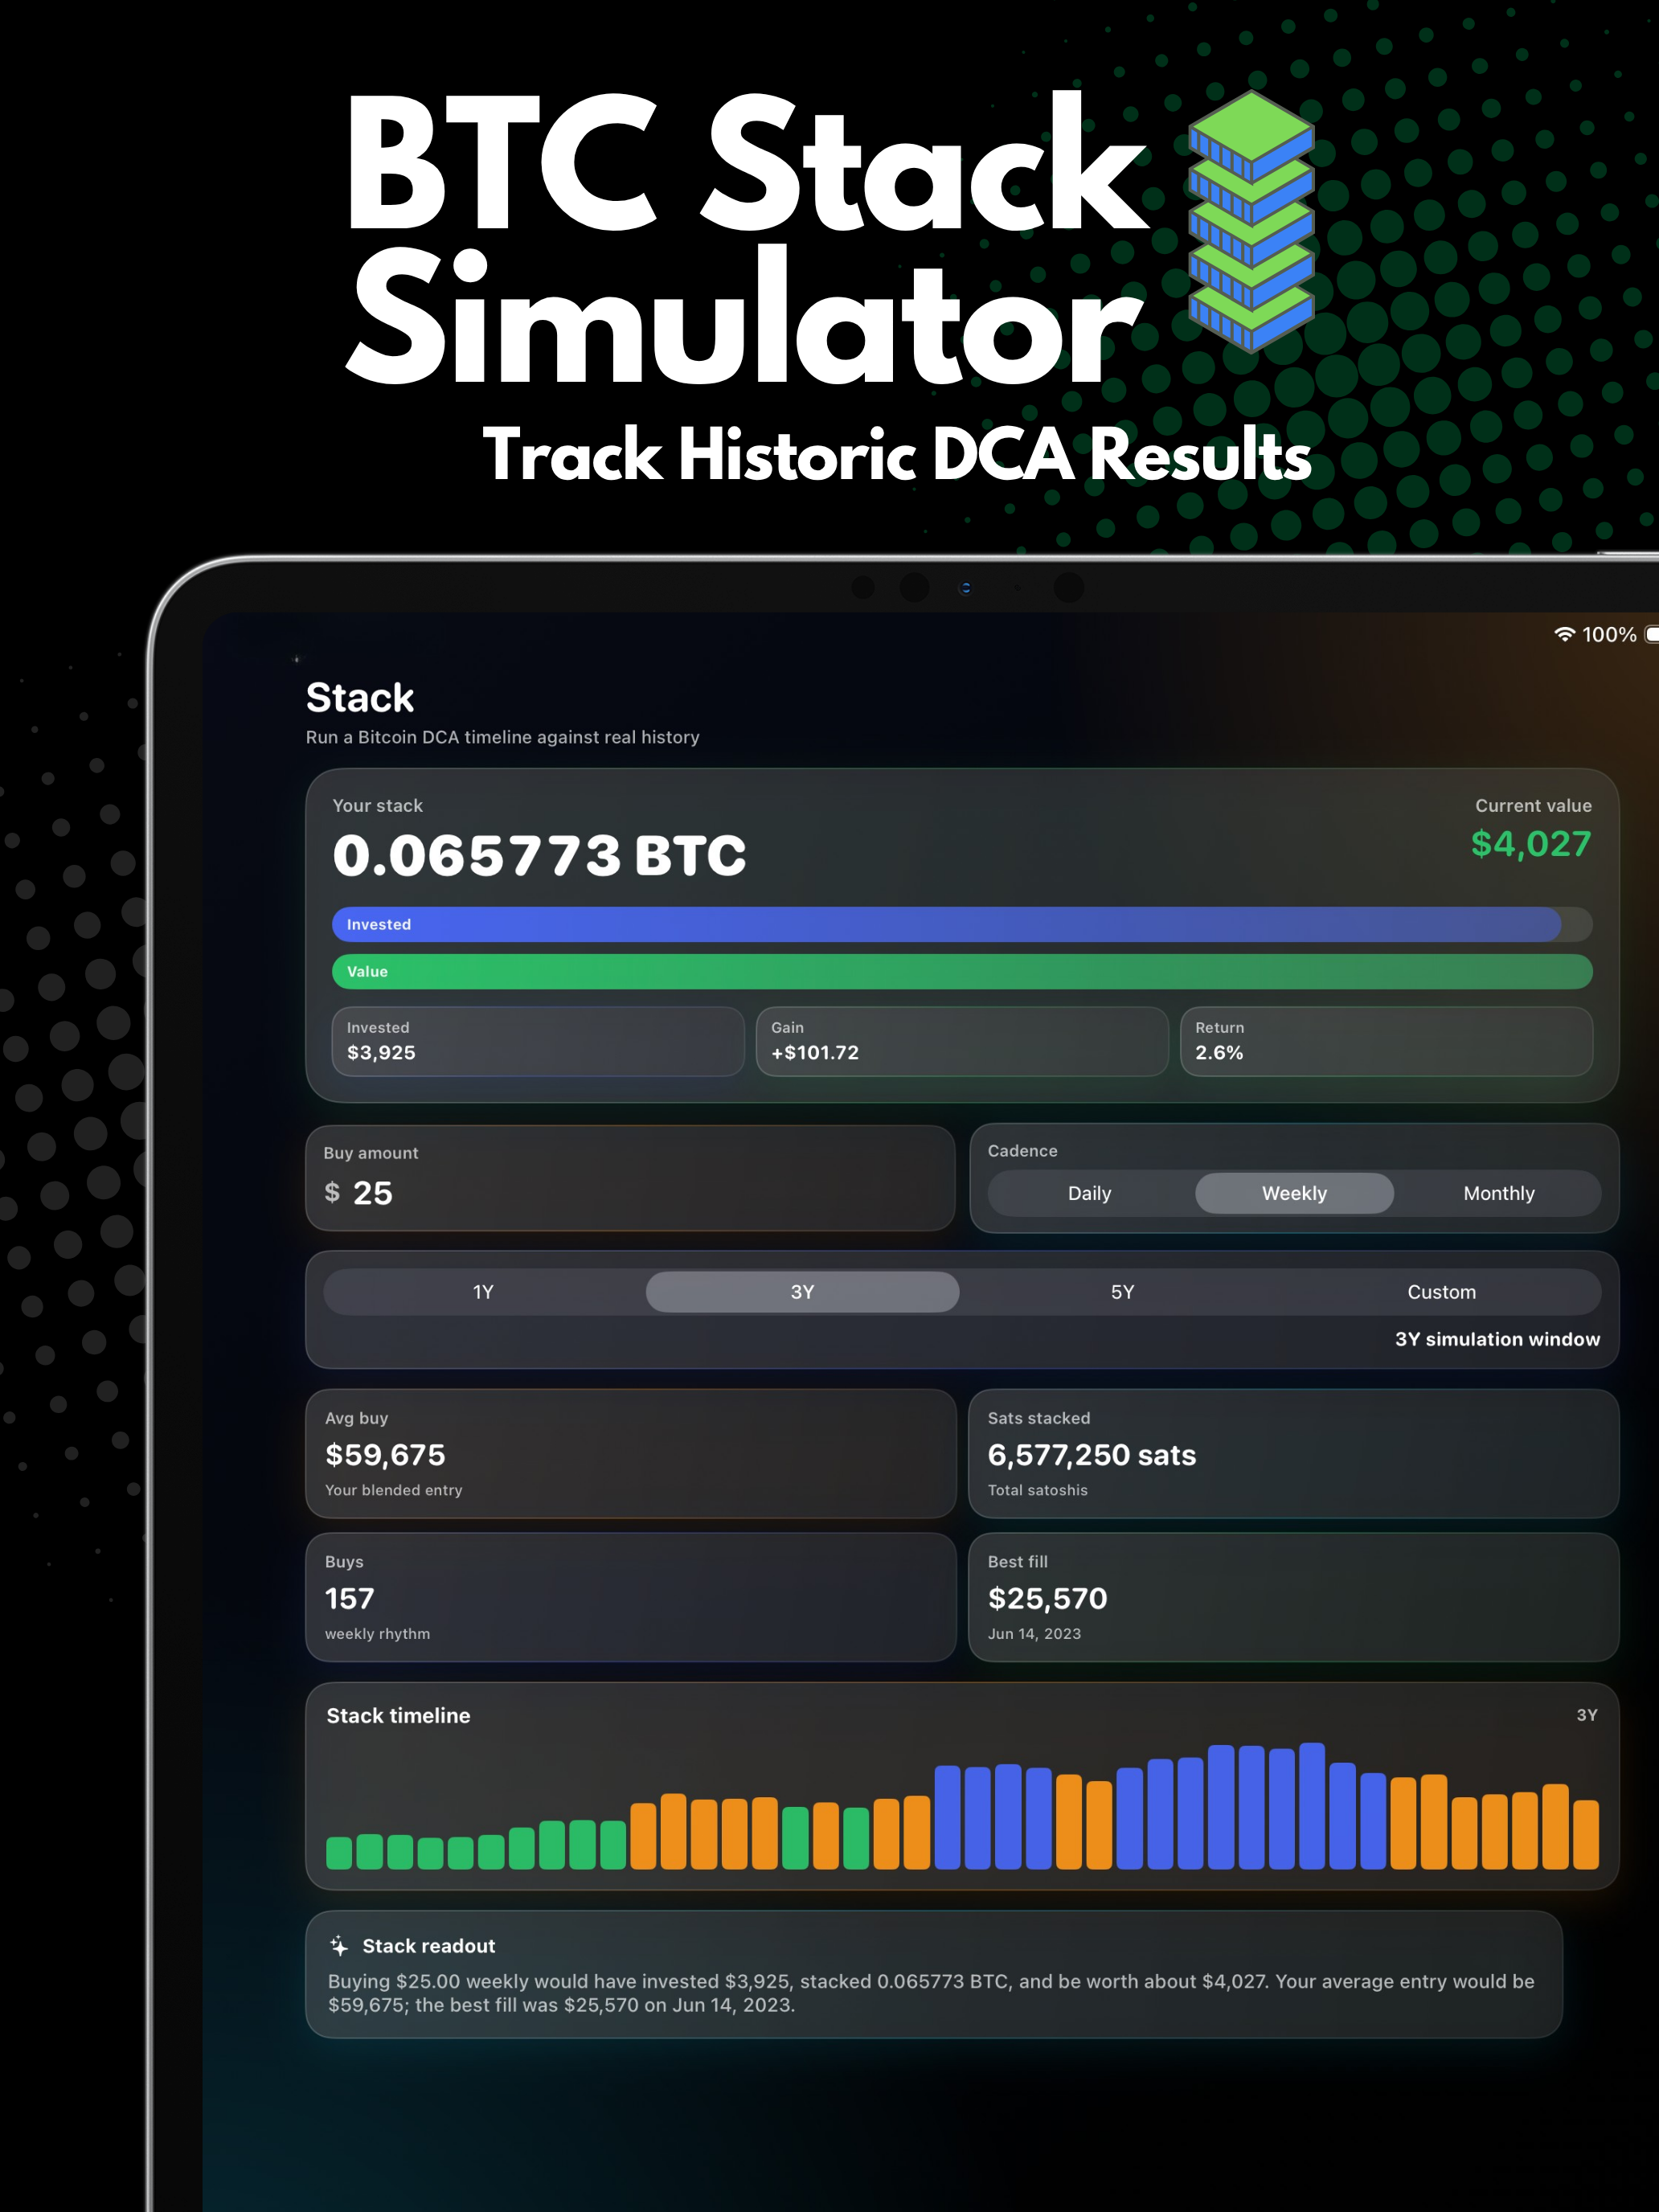This screenshot has width=1659, height=2212.
Task: Click the stacked blocks logo icon
Action: pyautogui.click(x=1251, y=221)
